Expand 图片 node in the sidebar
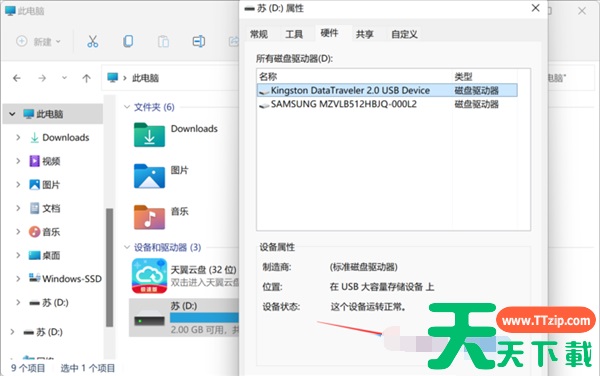 [x=18, y=185]
